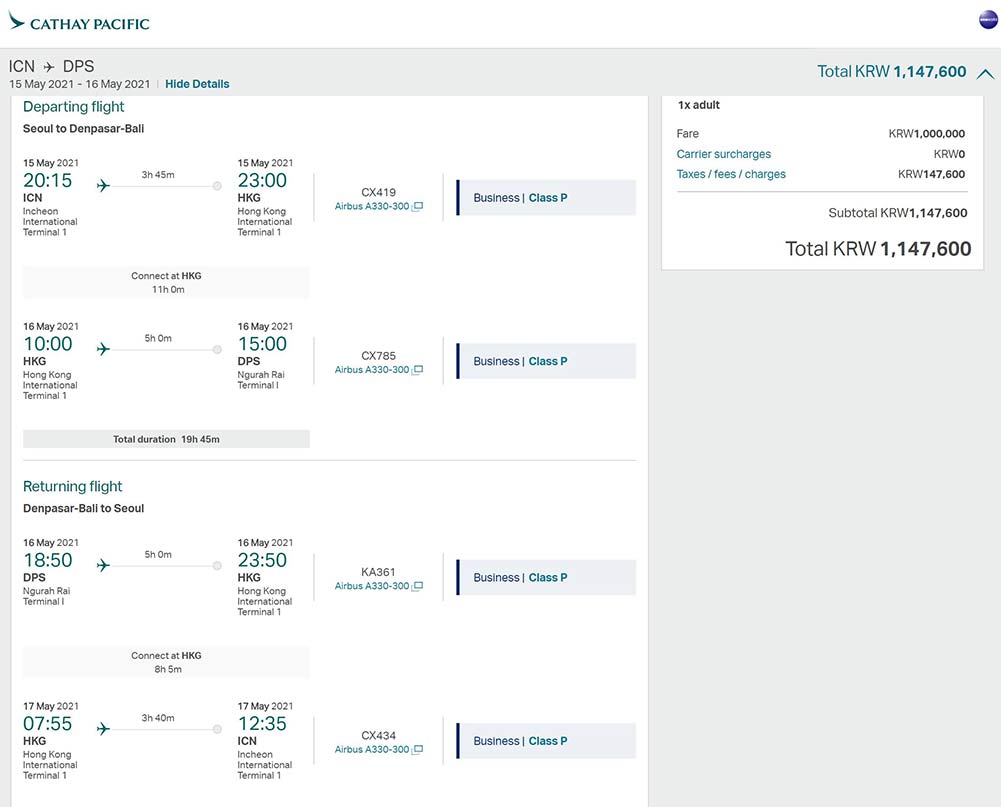Image resolution: width=1001 pixels, height=807 pixels.
Task: Click Business Class P box for CX434
Action: click(546, 741)
